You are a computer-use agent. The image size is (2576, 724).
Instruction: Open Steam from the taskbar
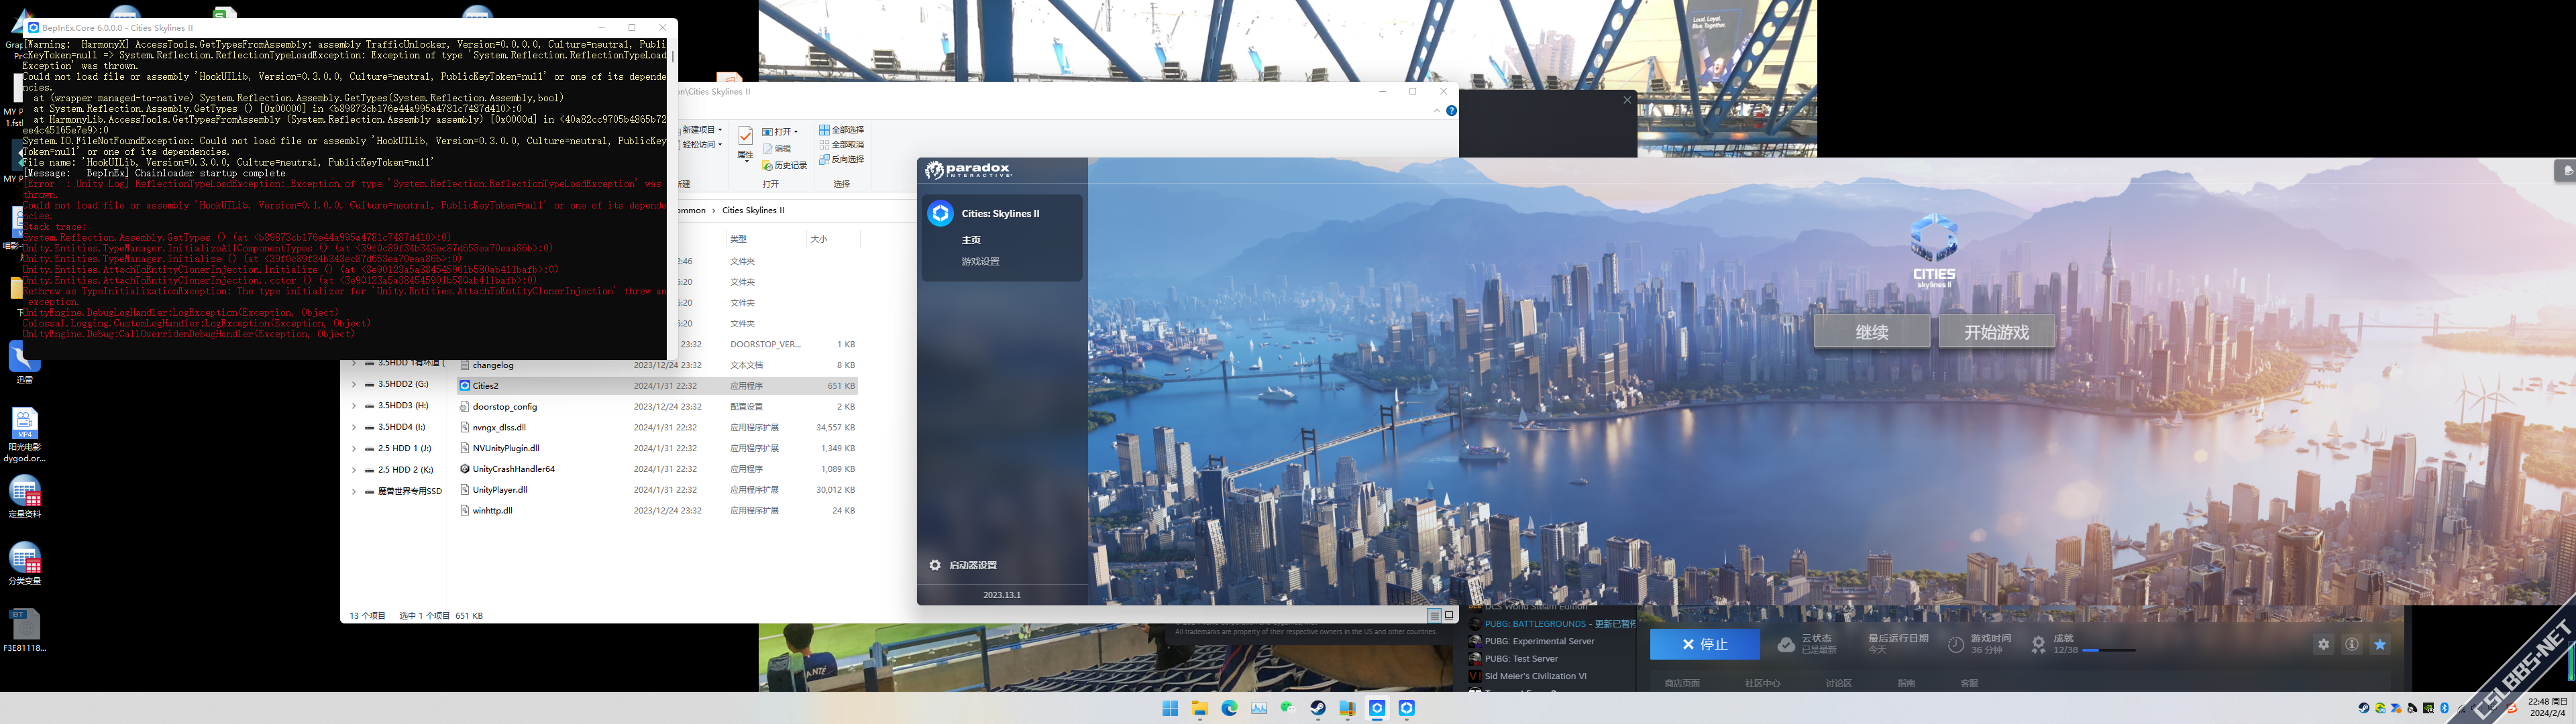(x=1318, y=709)
